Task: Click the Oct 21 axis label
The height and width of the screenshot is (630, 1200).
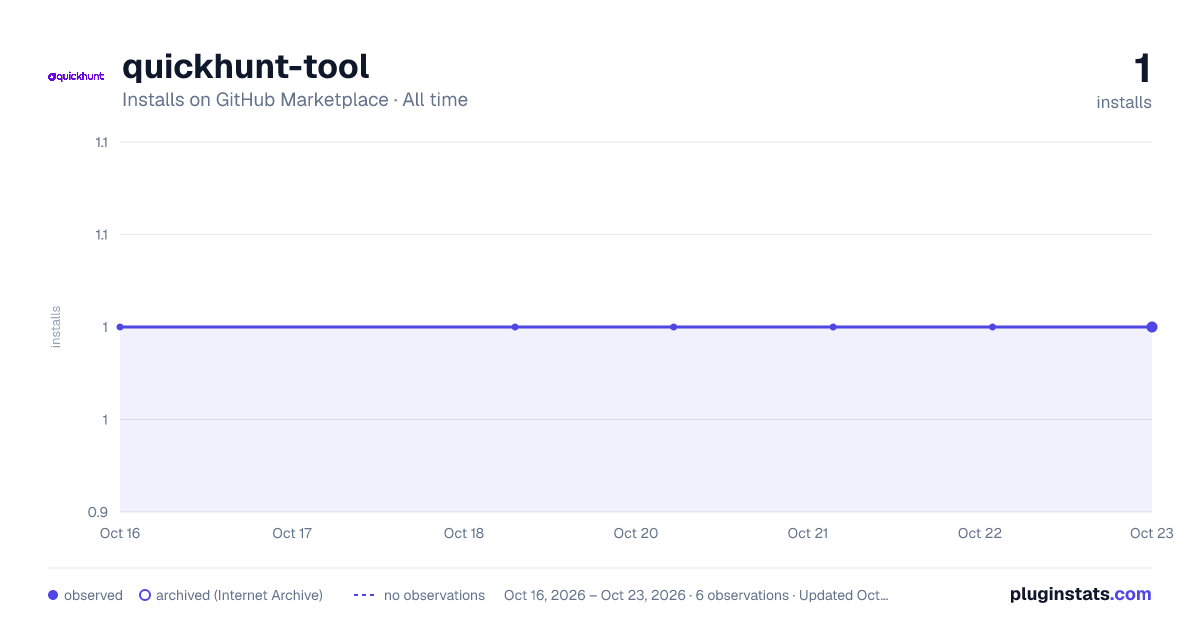Action: click(x=808, y=533)
